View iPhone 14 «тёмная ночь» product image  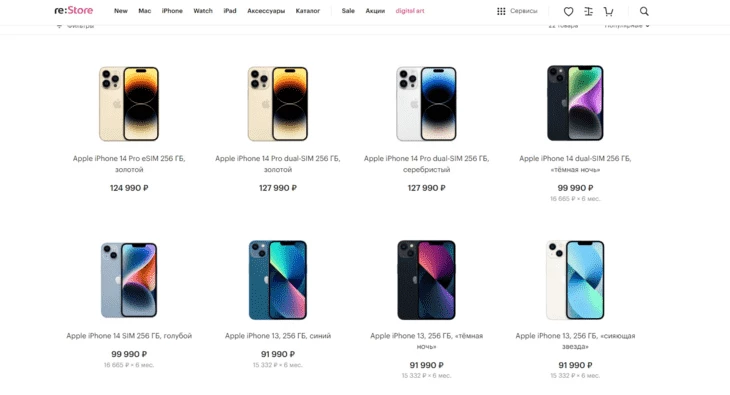[575, 103]
